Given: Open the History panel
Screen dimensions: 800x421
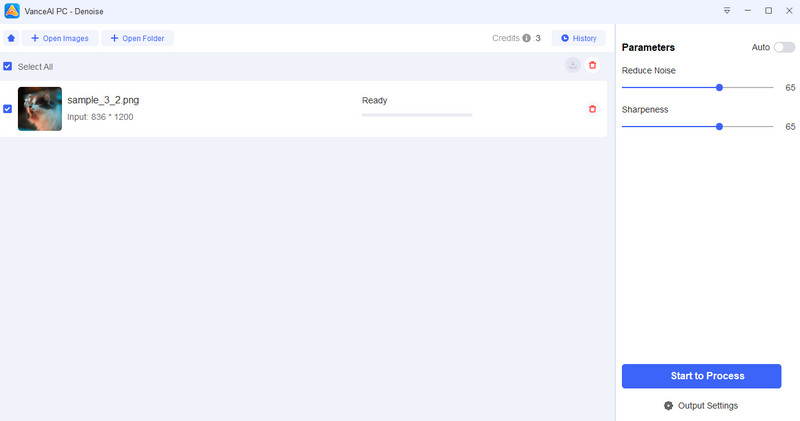Looking at the screenshot, I should [579, 39].
